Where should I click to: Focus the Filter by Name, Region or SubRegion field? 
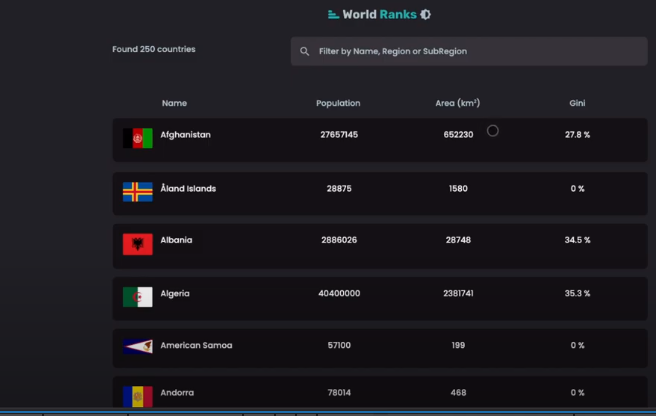click(x=469, y=51)
